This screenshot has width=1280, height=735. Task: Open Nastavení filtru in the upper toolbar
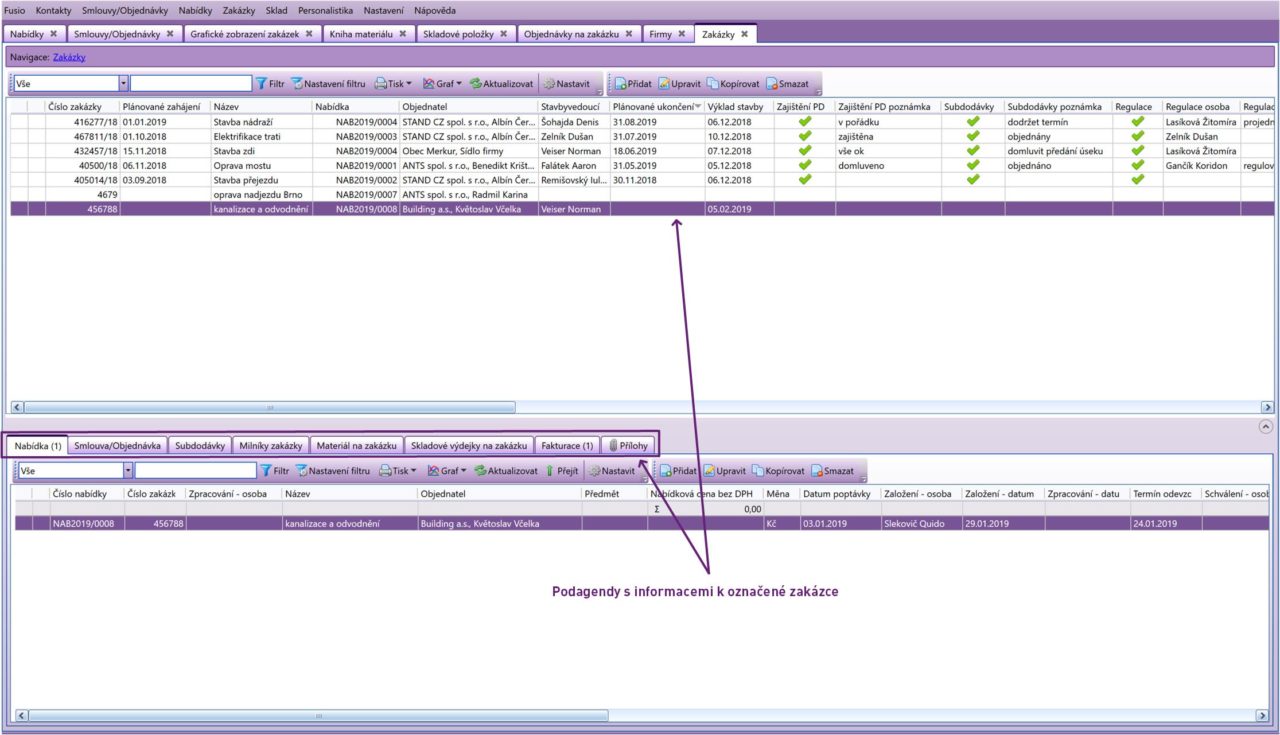click(329, 84)
